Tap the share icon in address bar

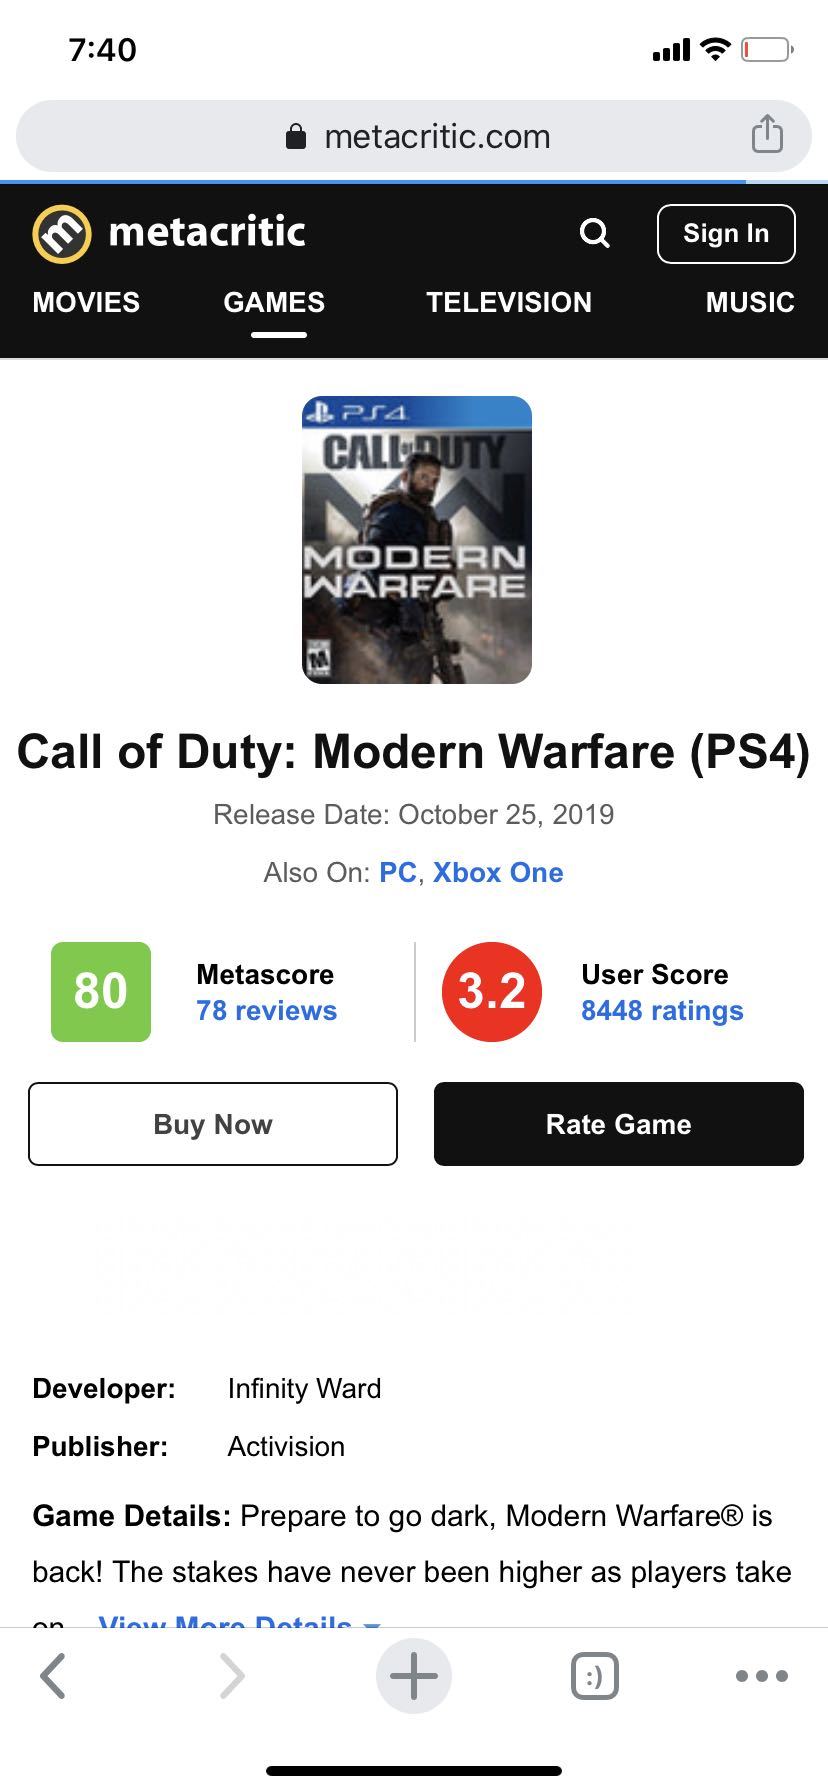tap(767, 133)
